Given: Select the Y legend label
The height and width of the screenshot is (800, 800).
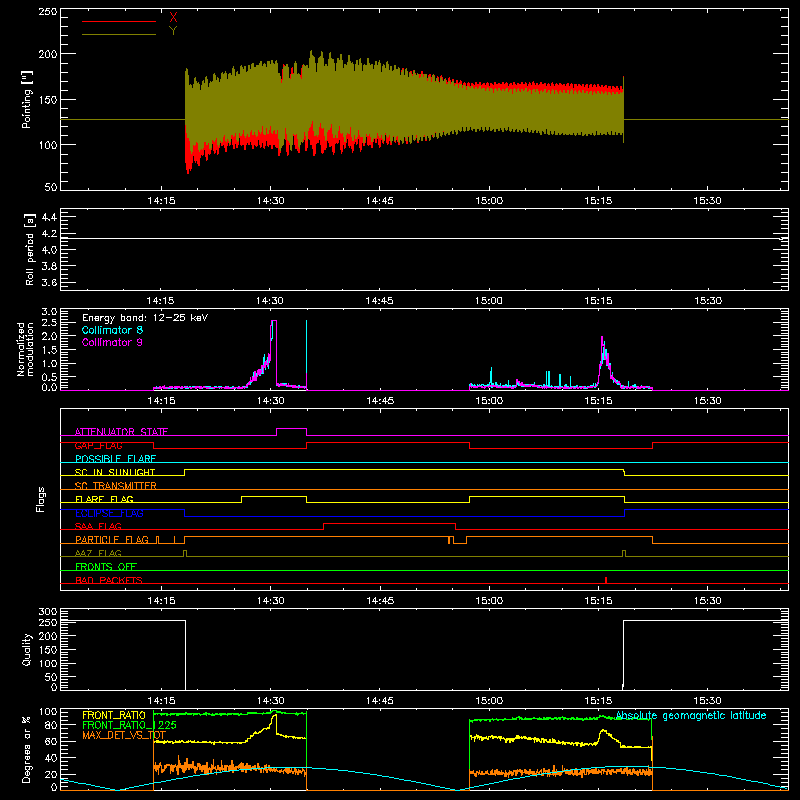Looking at the screenshot, I should (173, 31).
